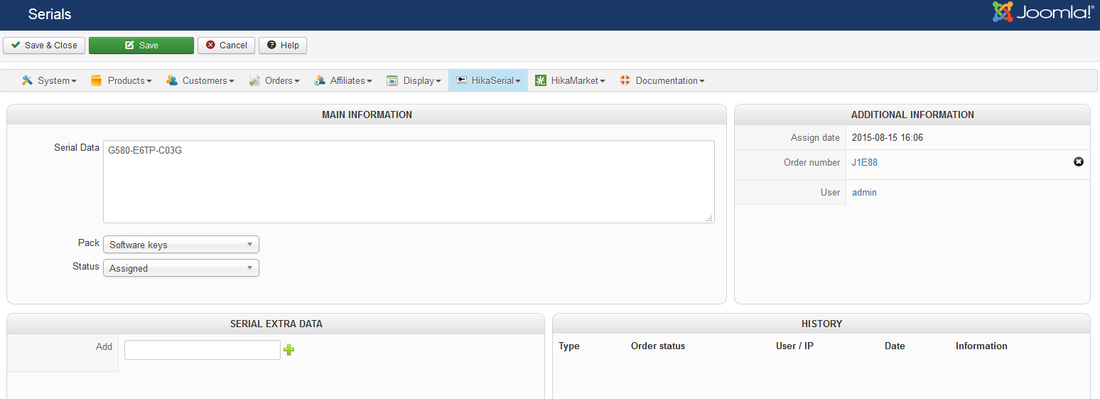Click the Serial Data textarea resize handle
1100x399 pixels.
tap(709, 218)
